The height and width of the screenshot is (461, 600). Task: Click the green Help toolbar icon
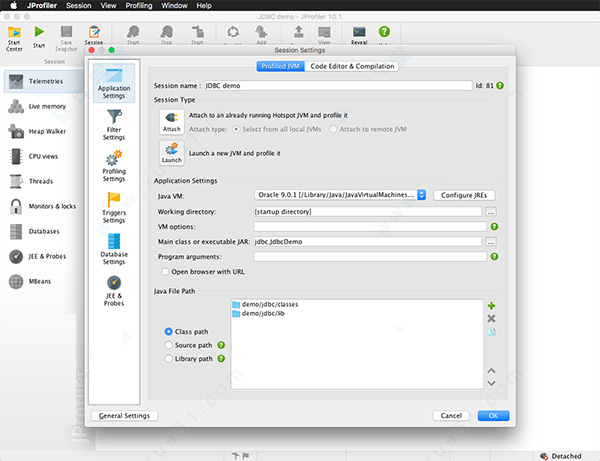tap(384, 32)
